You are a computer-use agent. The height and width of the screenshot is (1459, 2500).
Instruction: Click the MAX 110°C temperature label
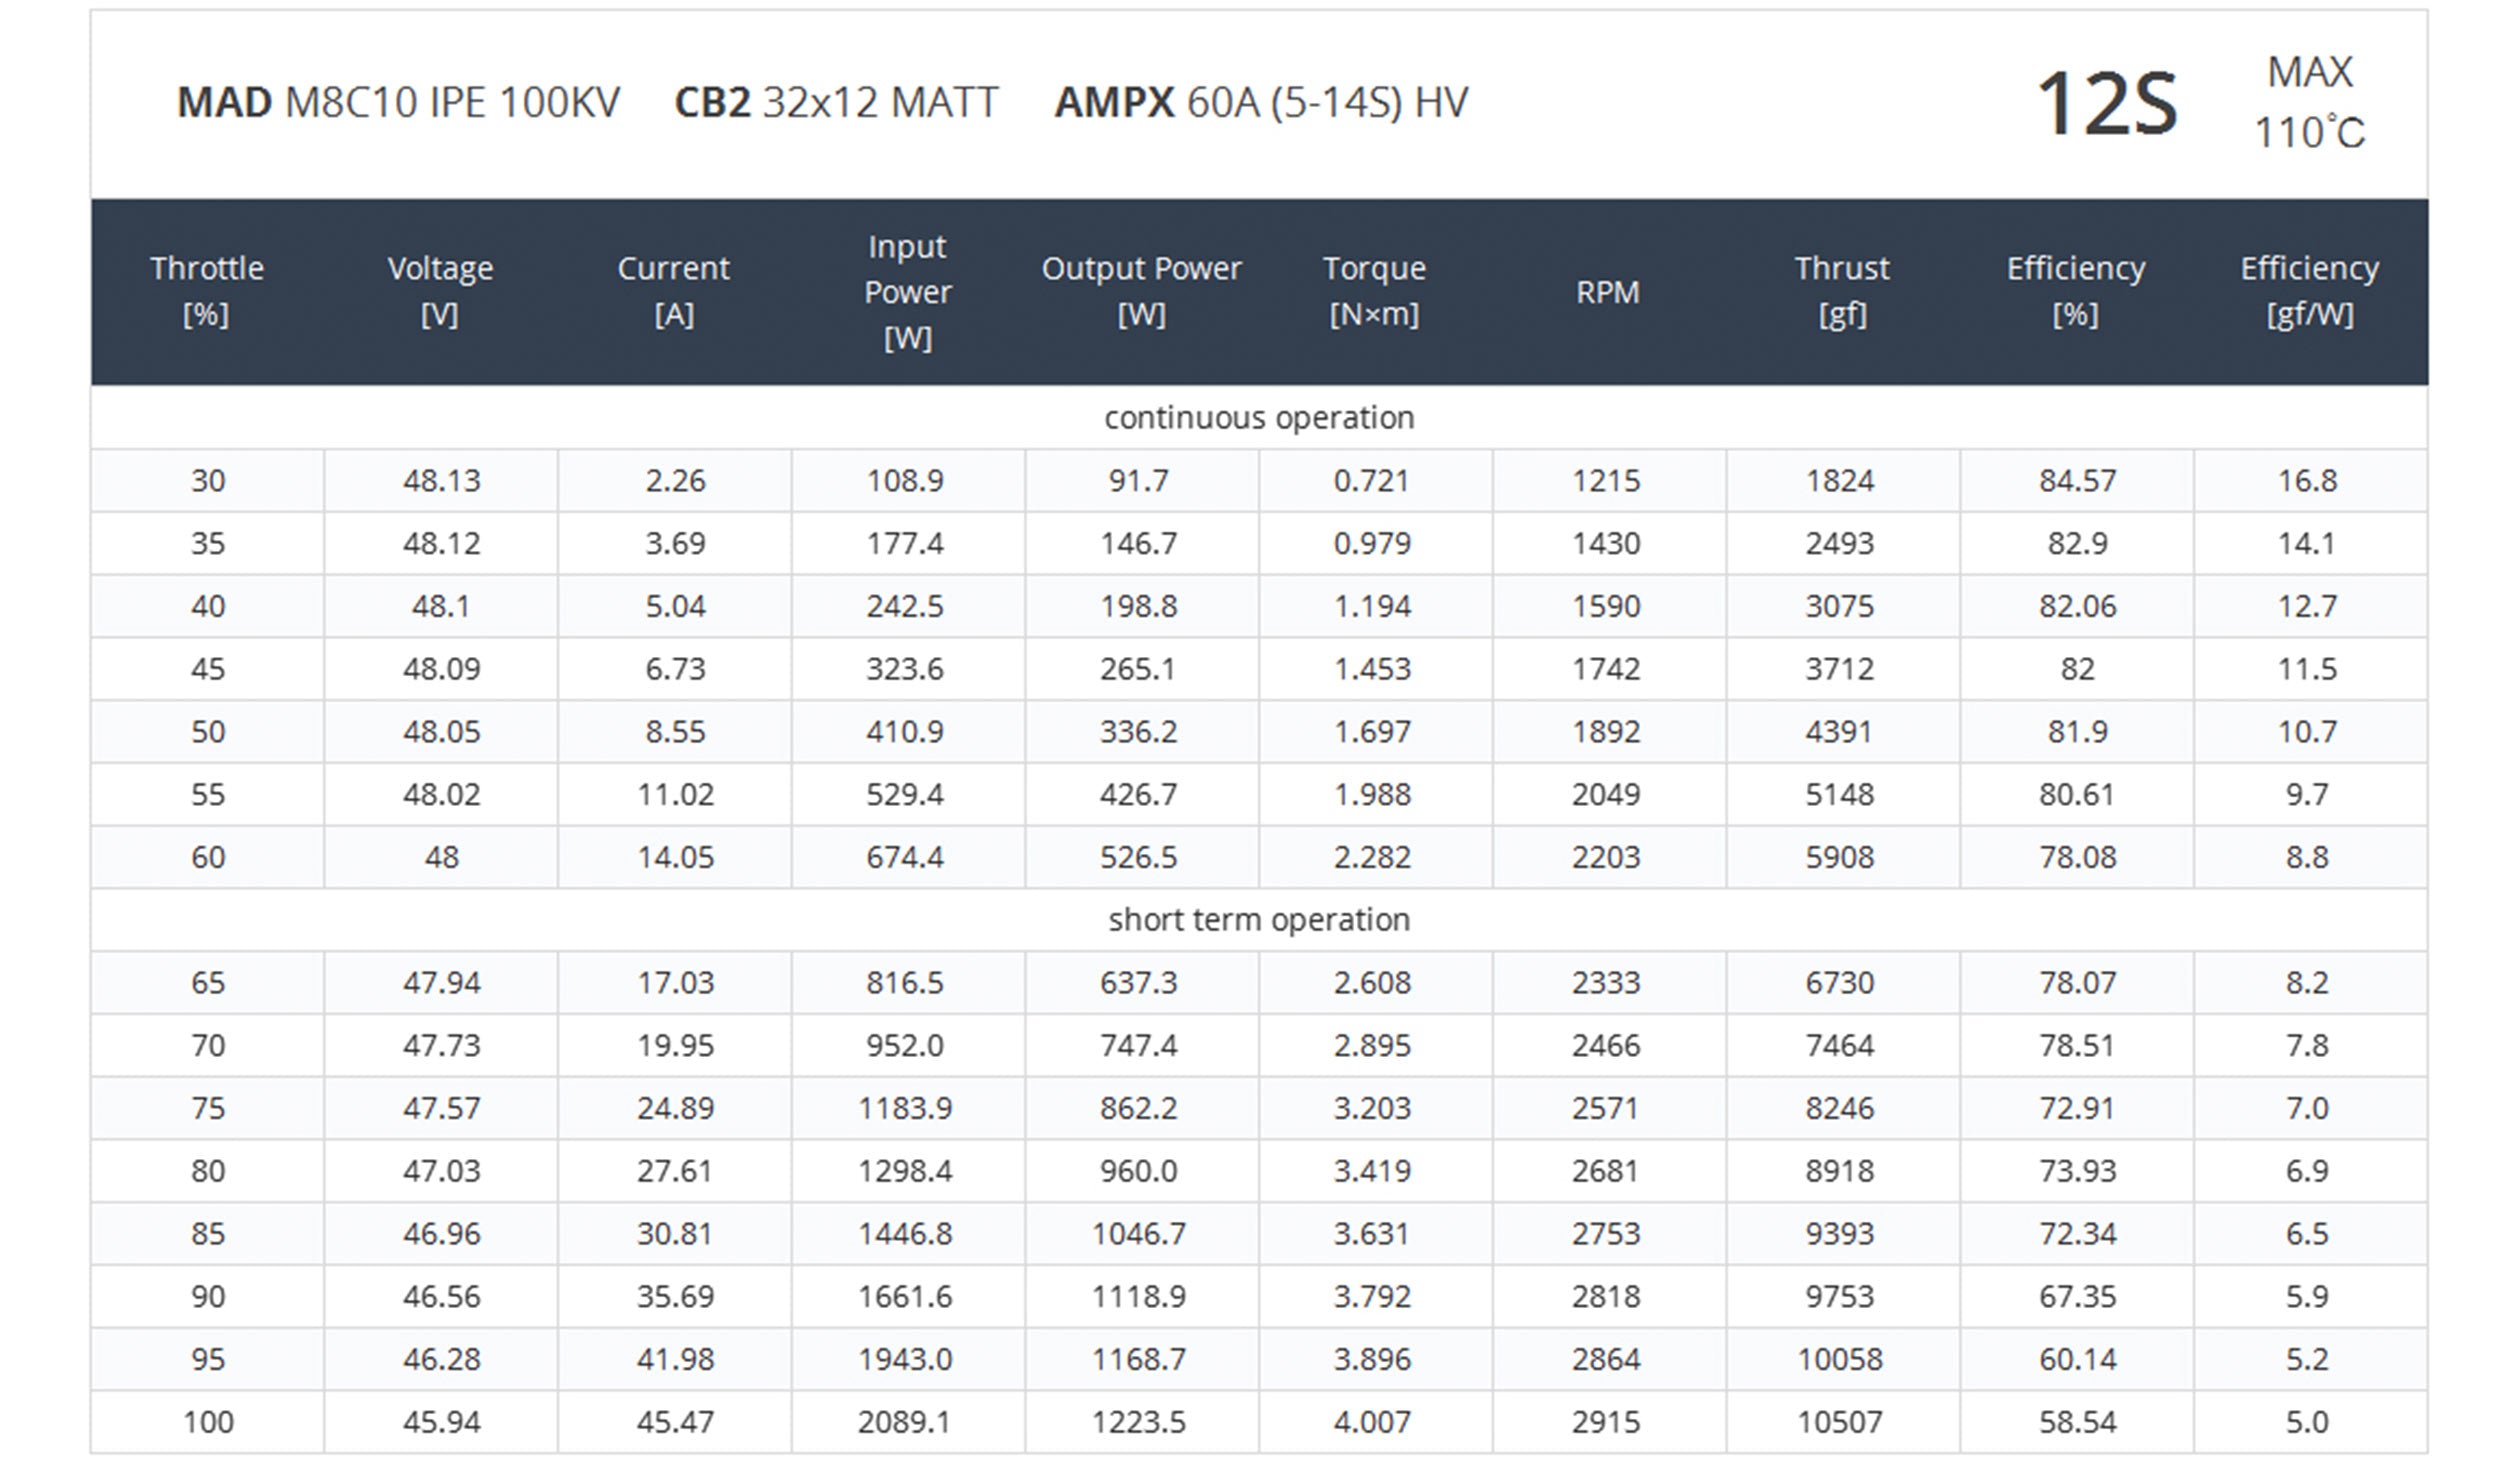(x=2309, y=103)
